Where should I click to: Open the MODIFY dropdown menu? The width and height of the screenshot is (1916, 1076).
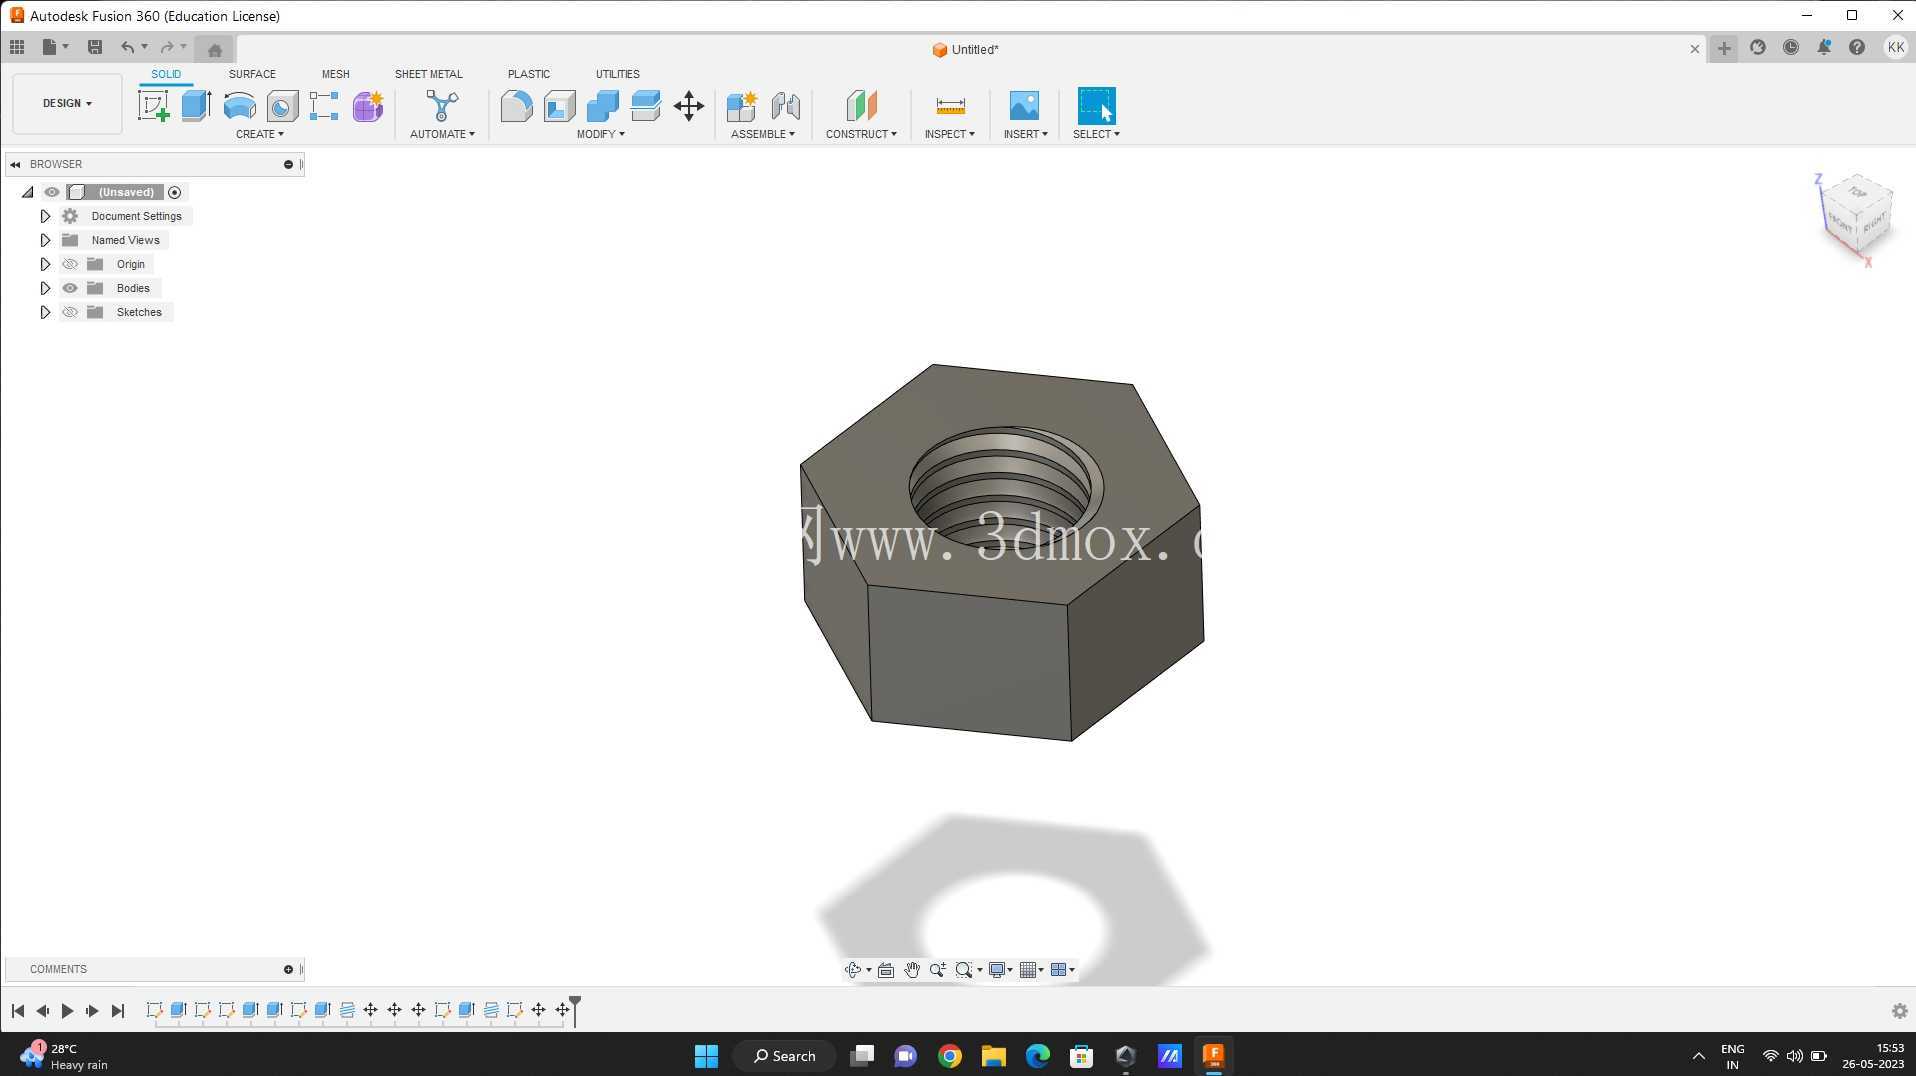601,134
